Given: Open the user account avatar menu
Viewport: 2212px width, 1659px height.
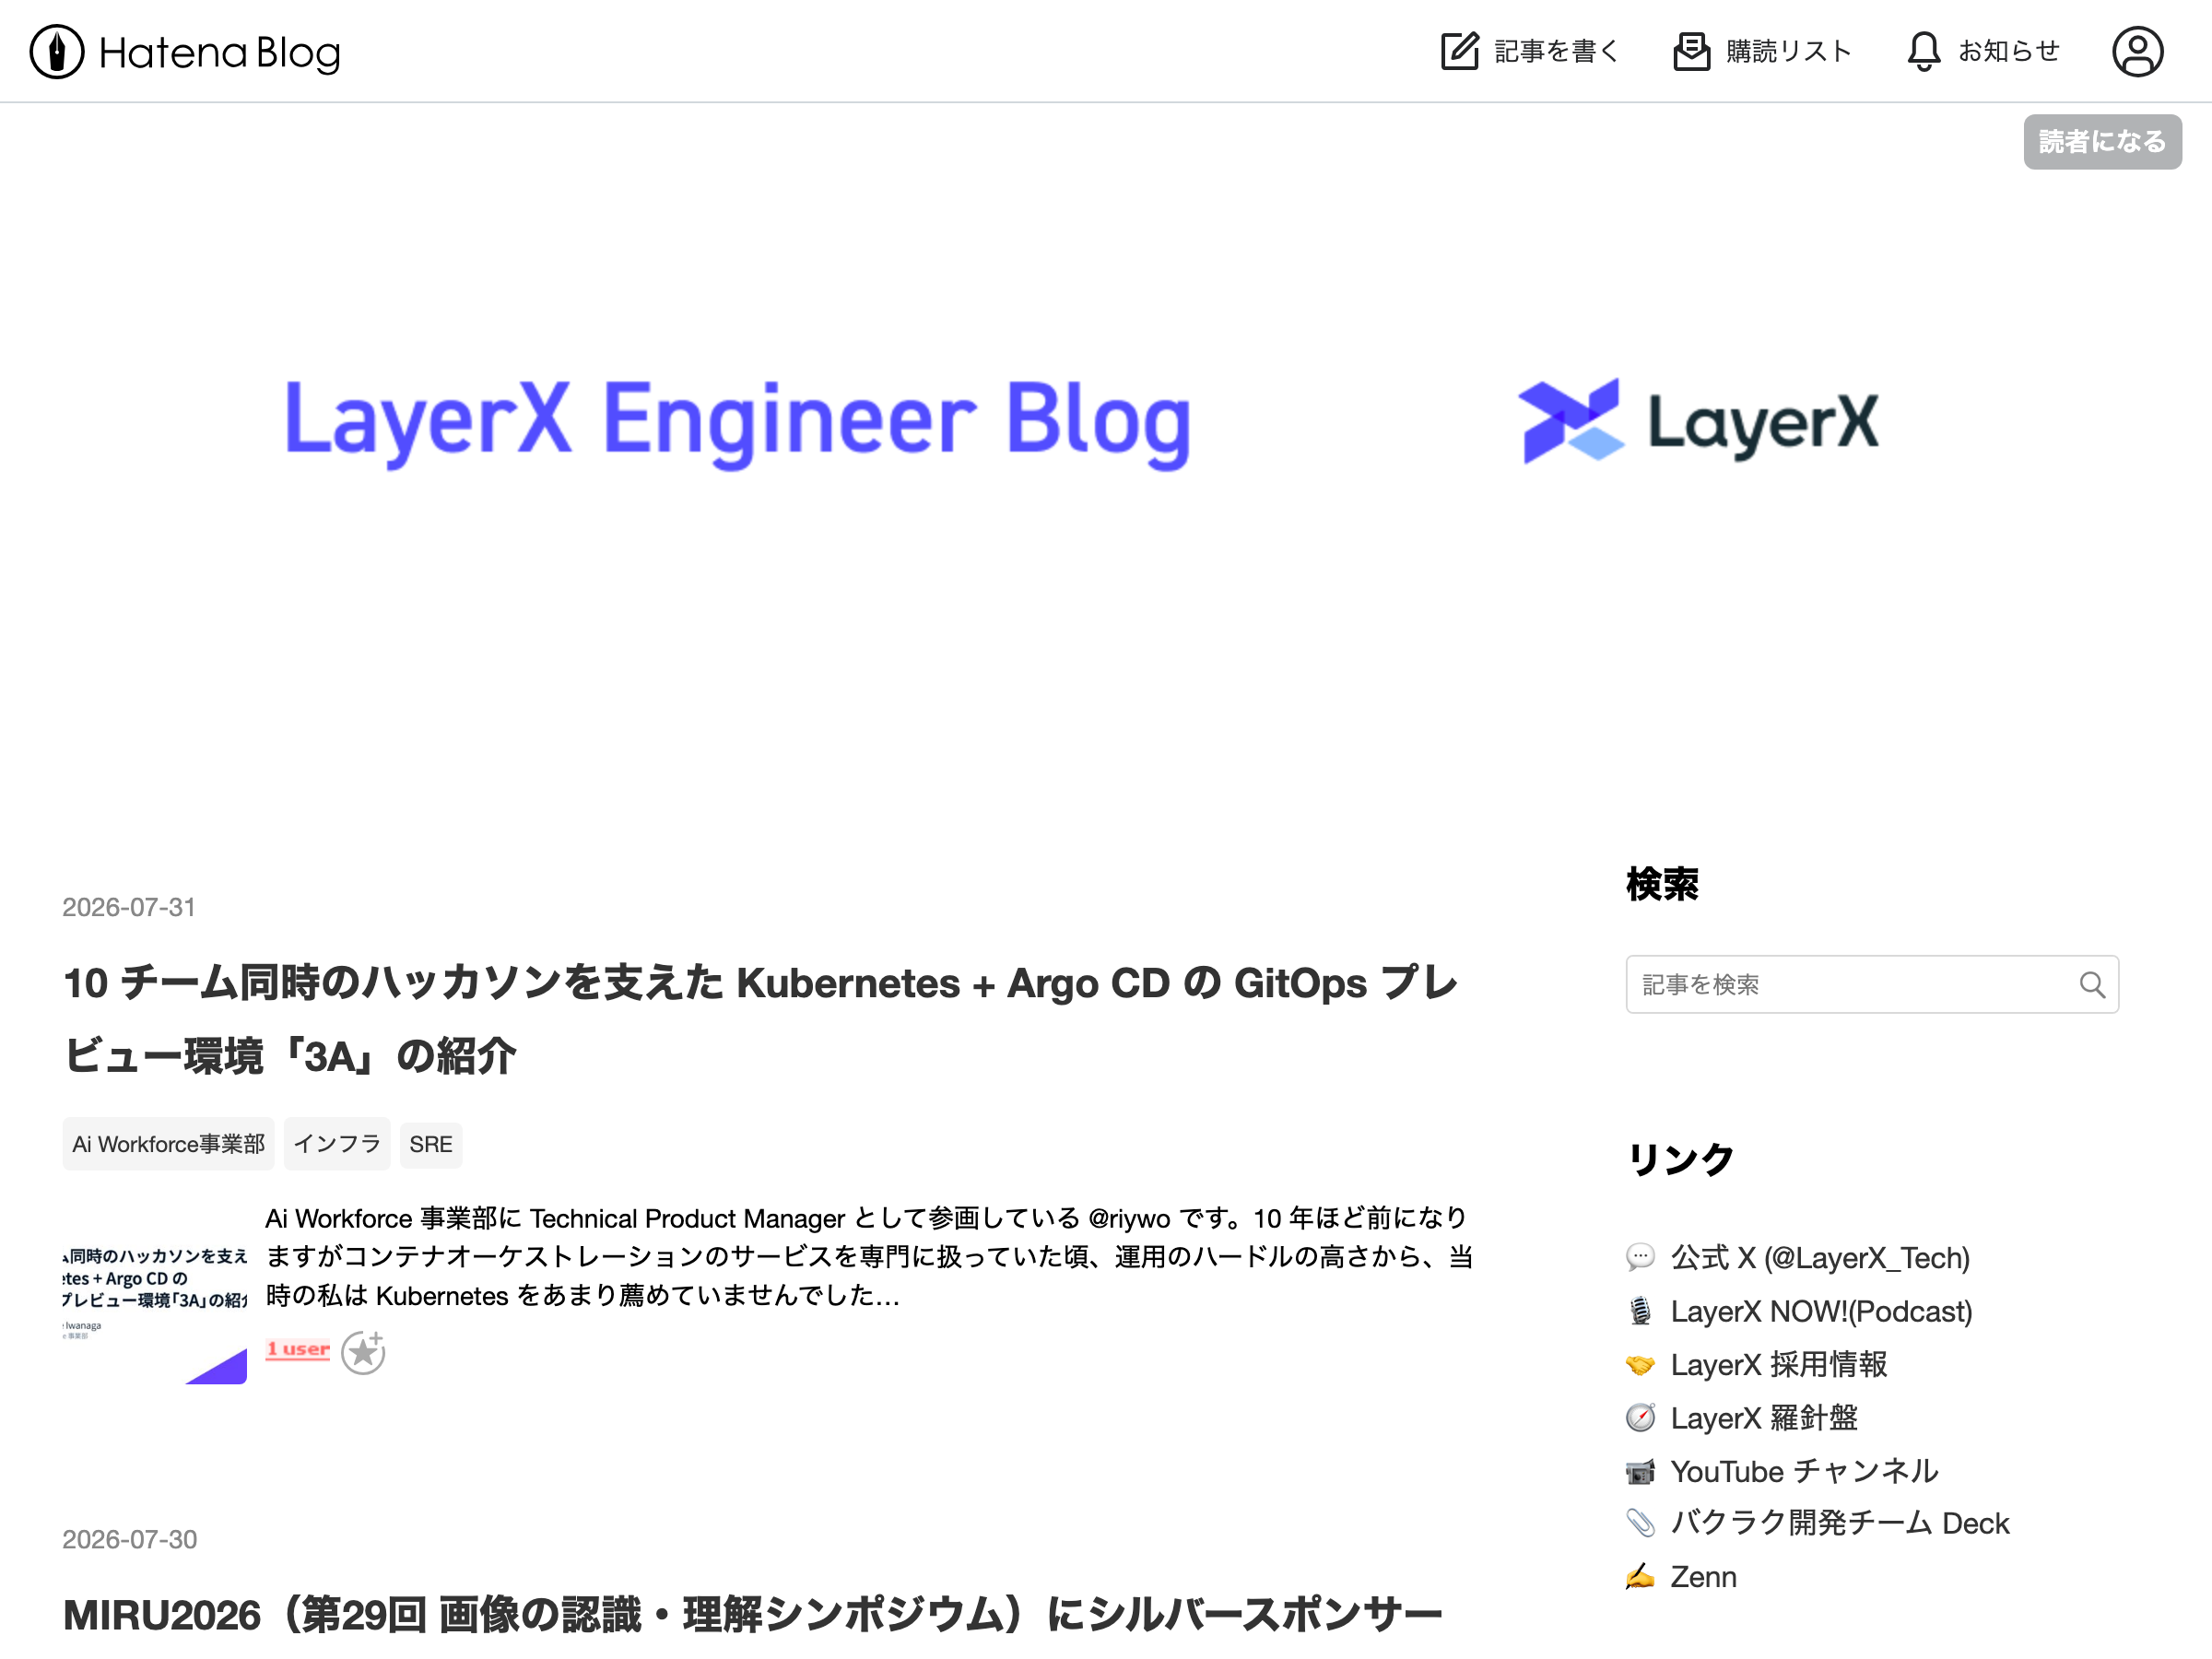Looking at the screenshot, I should pos(2137,51).
